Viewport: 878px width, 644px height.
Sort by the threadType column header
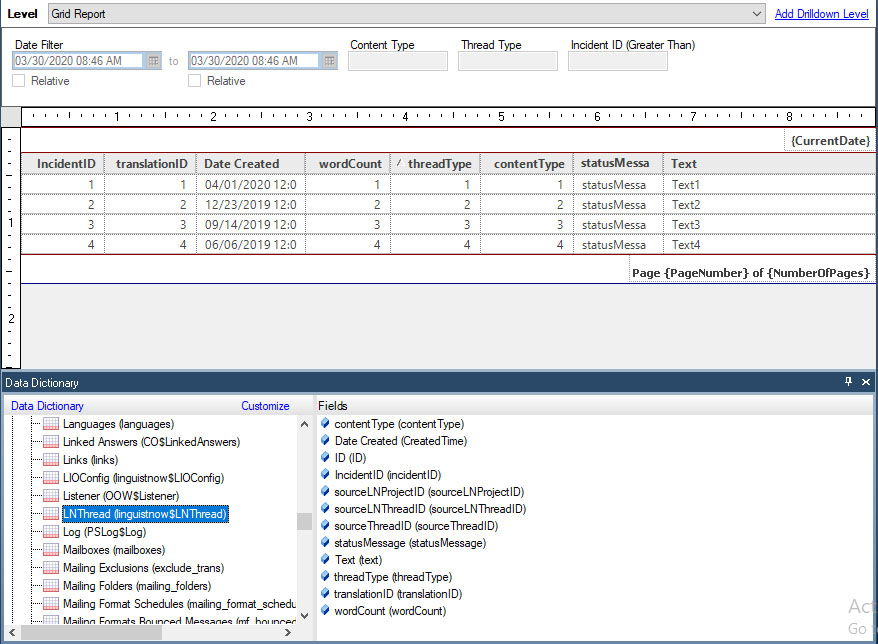[439, 163]
